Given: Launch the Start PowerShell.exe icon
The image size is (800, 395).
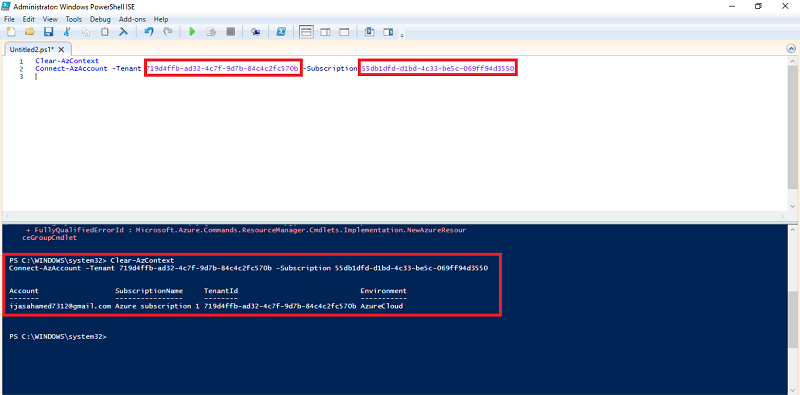Looking at the screenshot, I should pyautogui.click(x=281, y=32).
